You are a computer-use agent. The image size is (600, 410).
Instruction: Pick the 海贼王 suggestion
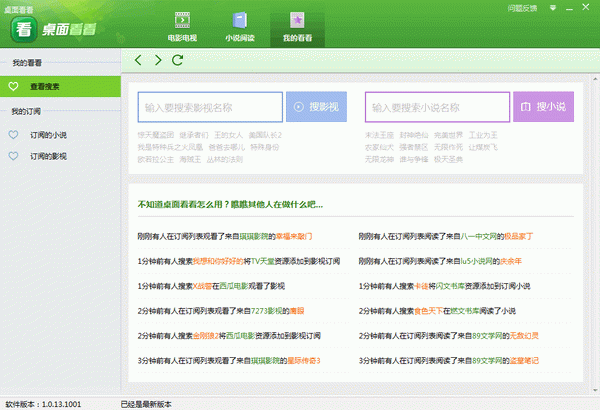(x=190, y=159)
